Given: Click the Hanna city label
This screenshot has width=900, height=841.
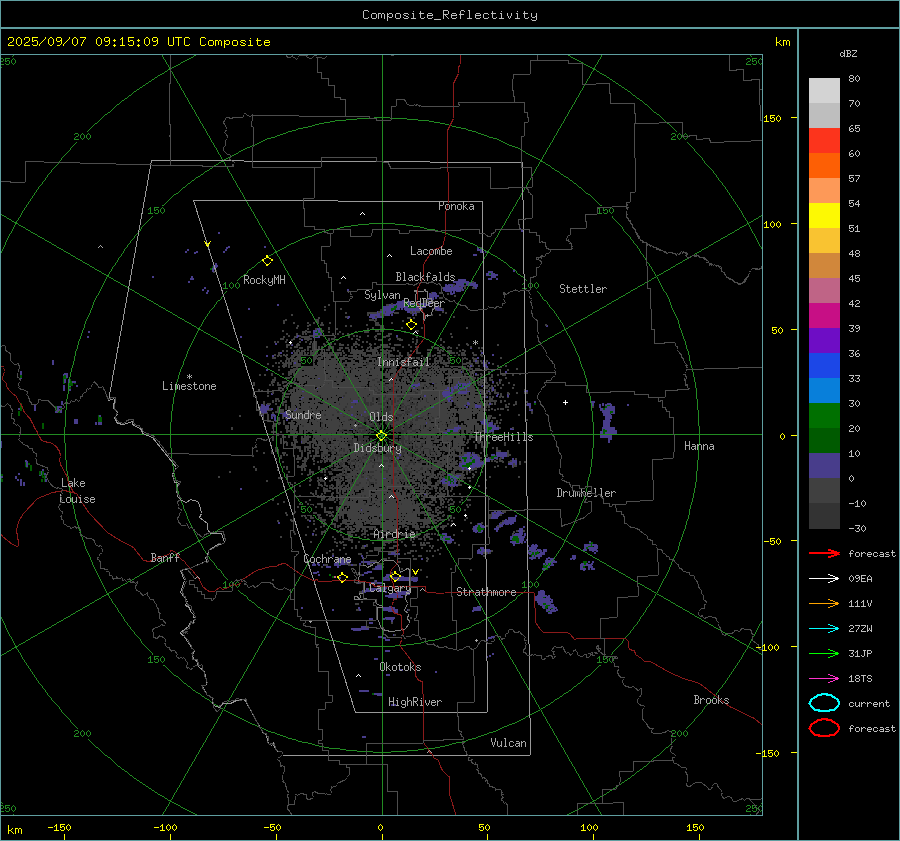Looking at the screenshot, I should pos(699,446).
